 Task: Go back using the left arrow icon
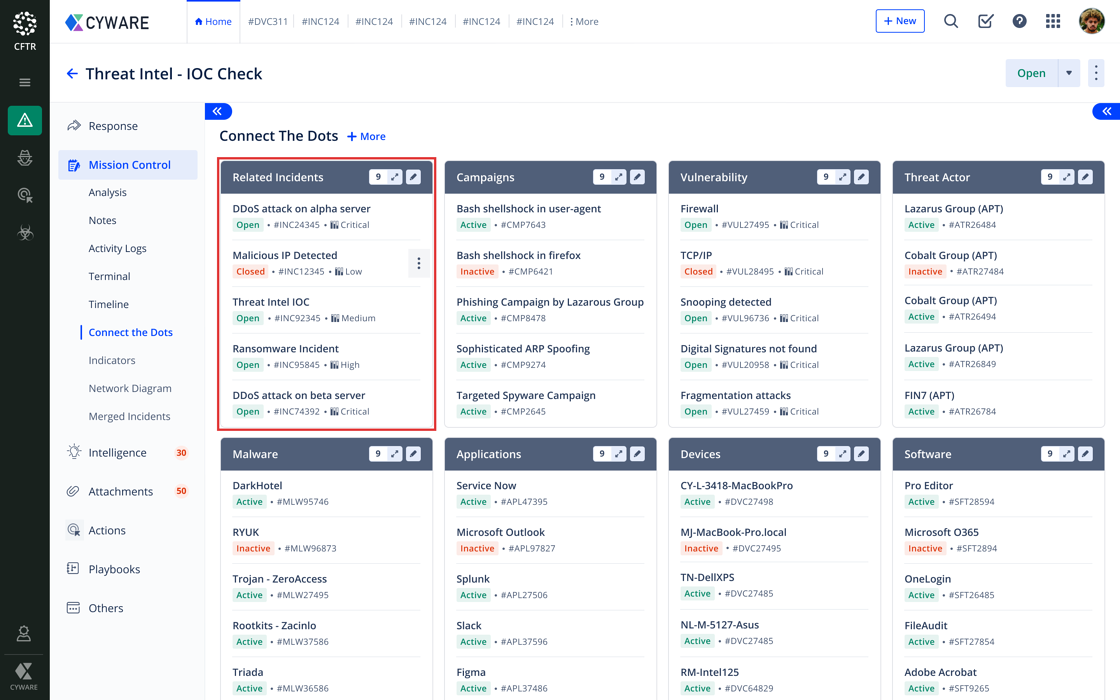click(x=72, y=74)
